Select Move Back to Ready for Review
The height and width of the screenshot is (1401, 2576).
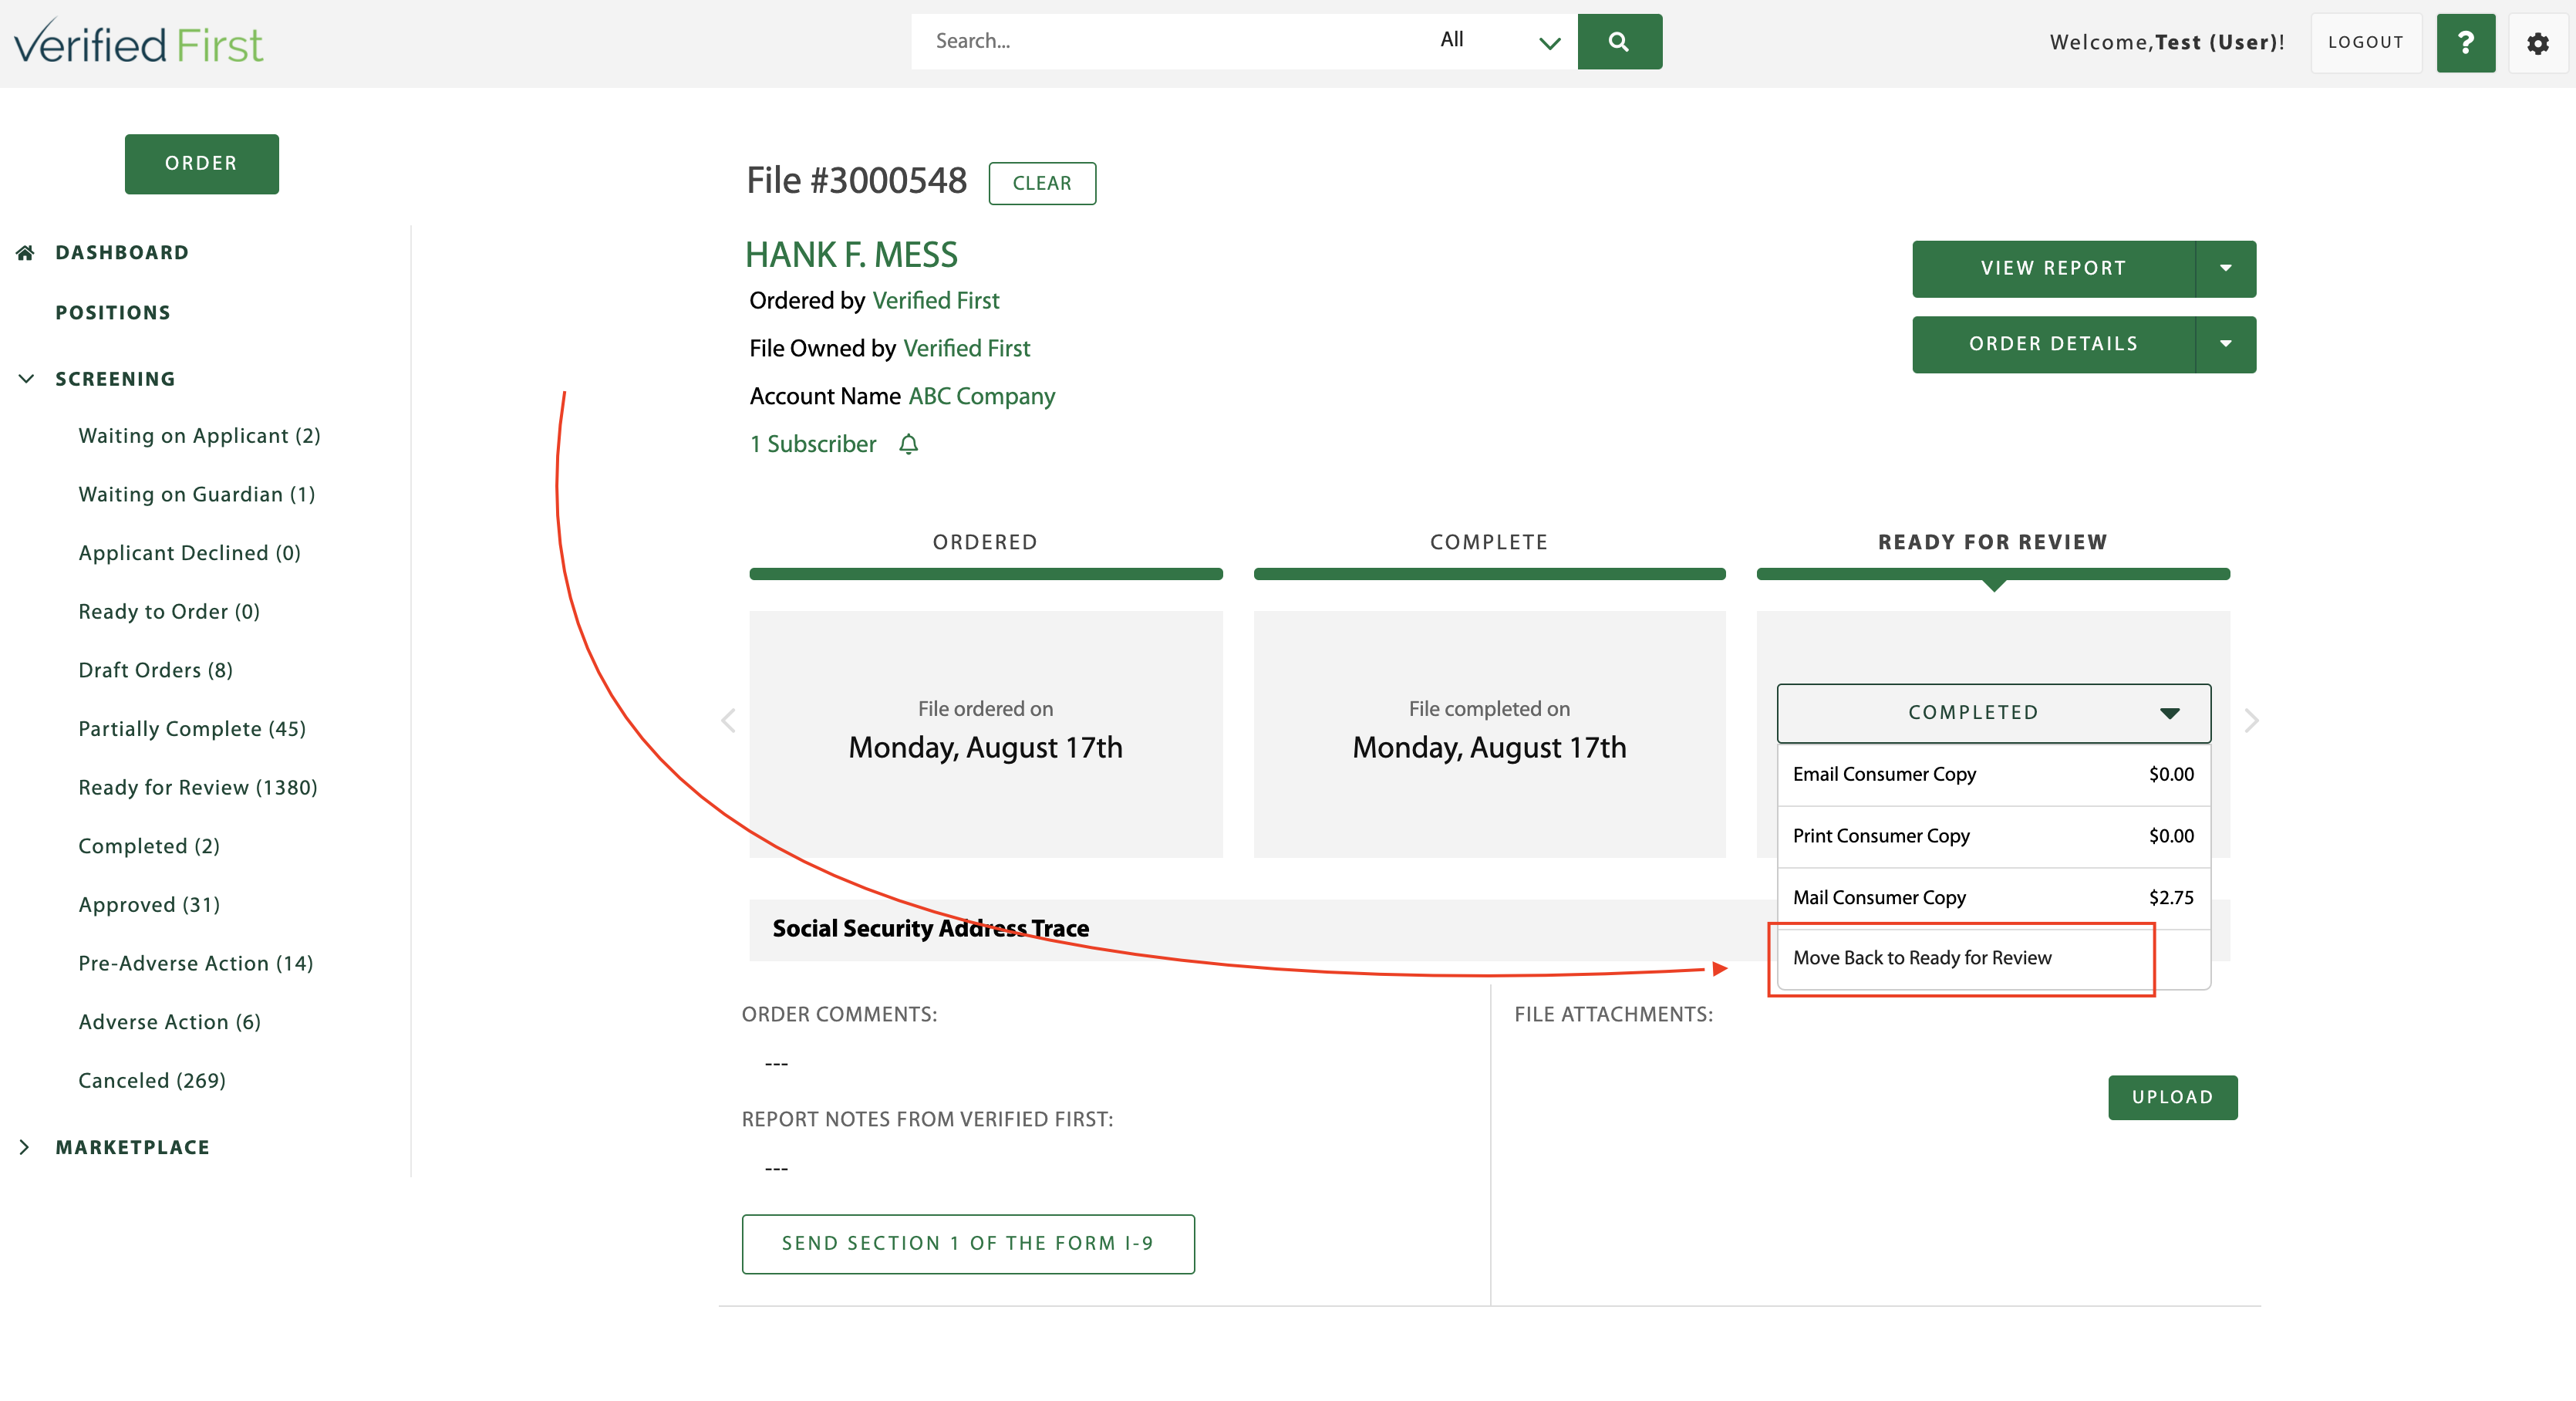click(1923, 957)
